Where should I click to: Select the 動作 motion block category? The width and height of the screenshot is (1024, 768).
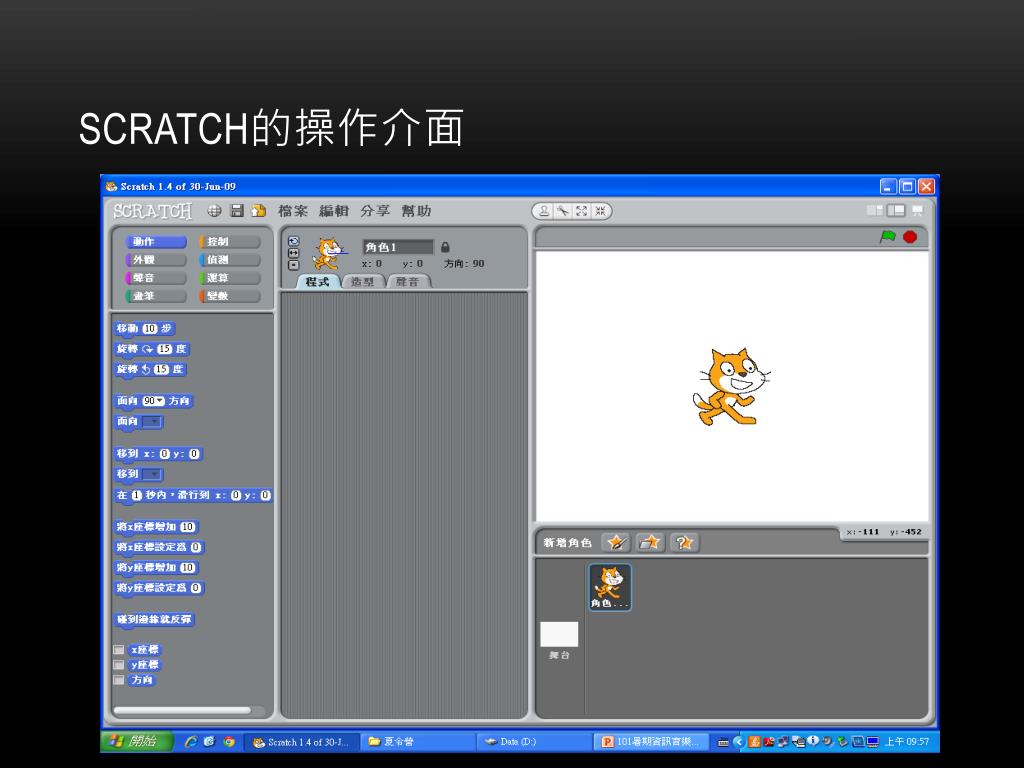155,242
